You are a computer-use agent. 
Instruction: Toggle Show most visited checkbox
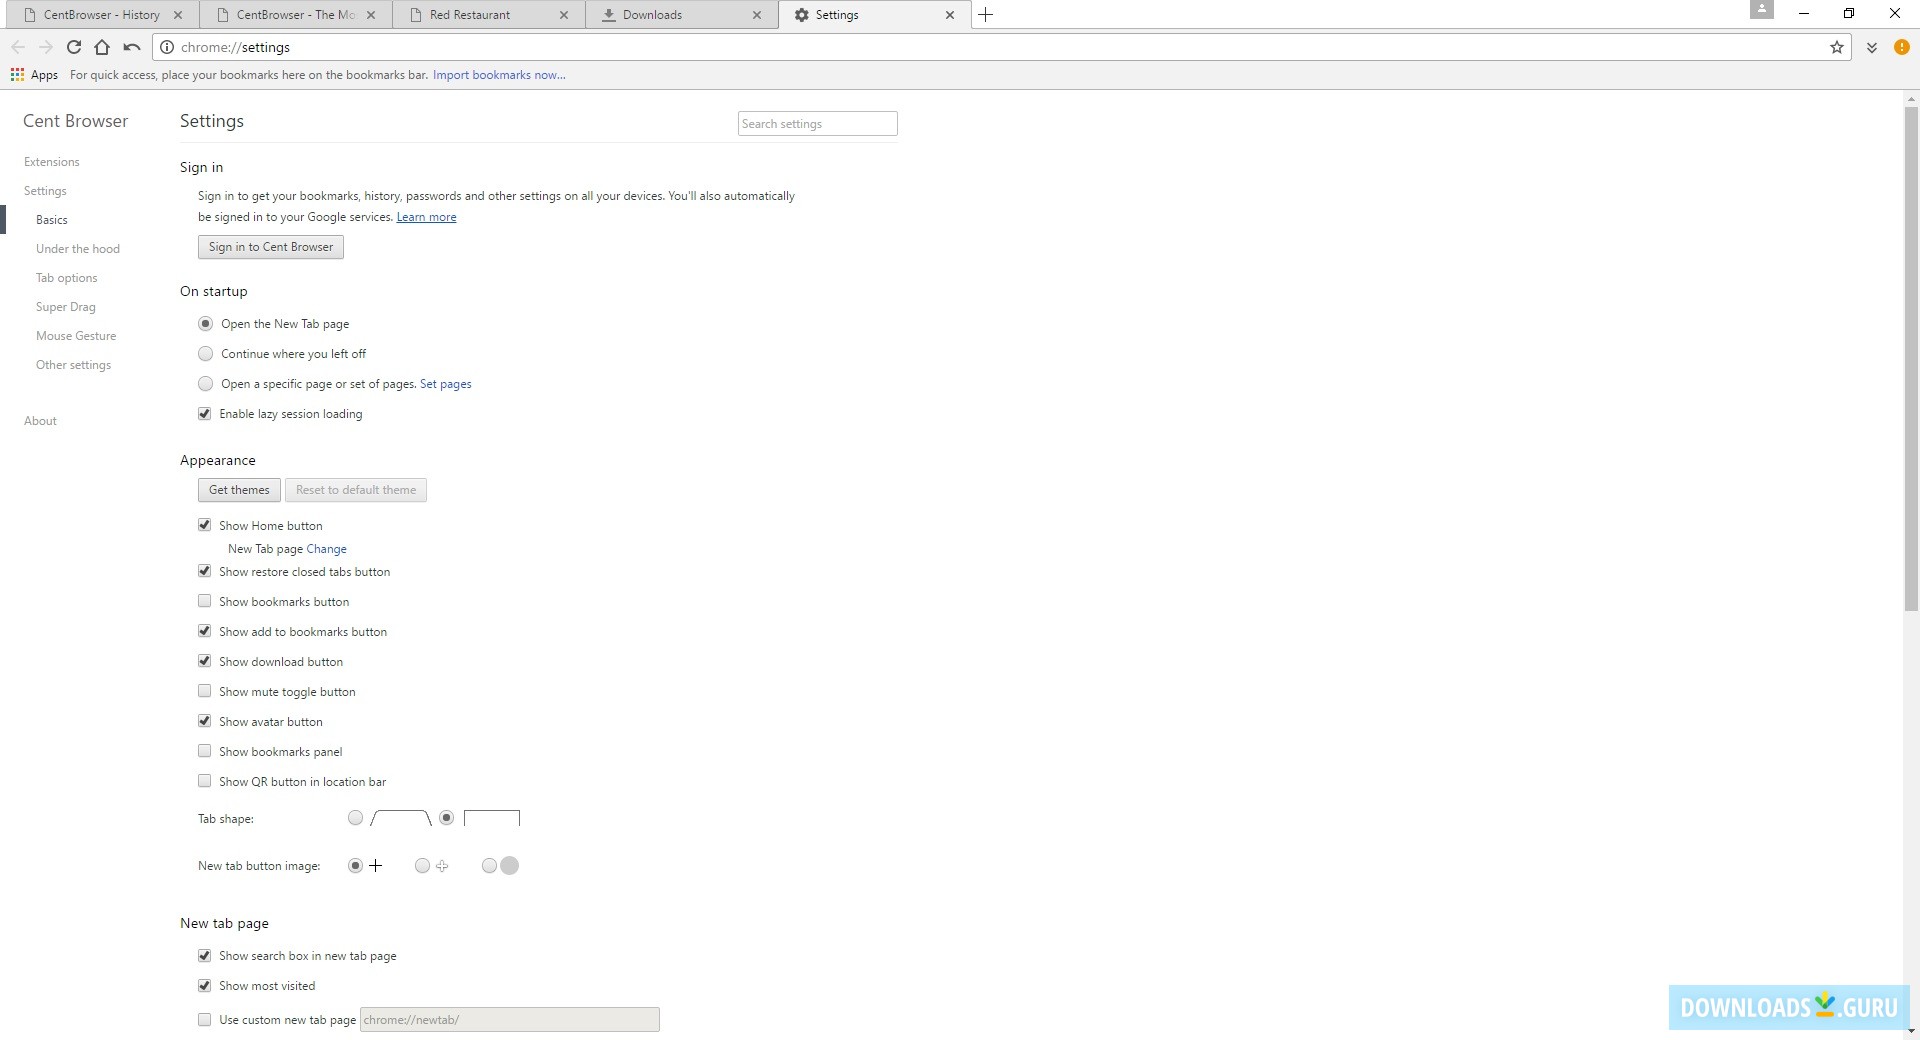[205, 986]
